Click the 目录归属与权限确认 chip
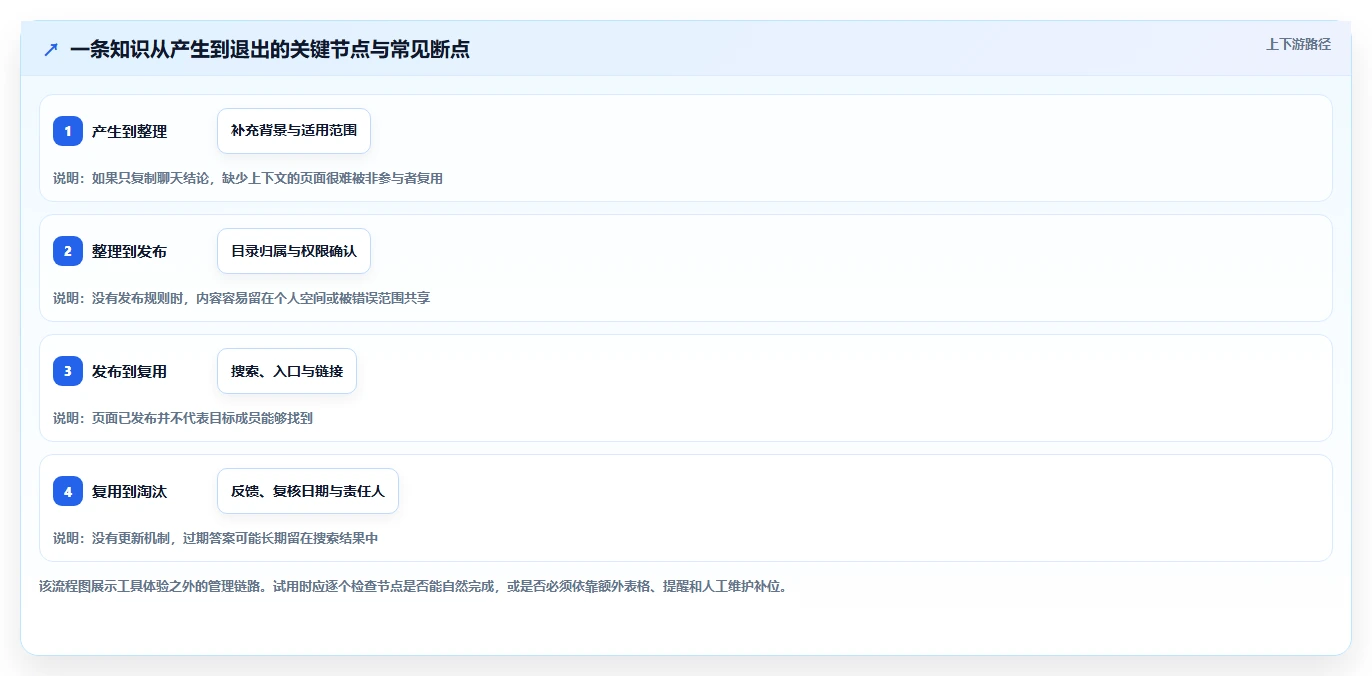Image resolution: width=1372 pixels, height=676 pixels. (294, 251)
